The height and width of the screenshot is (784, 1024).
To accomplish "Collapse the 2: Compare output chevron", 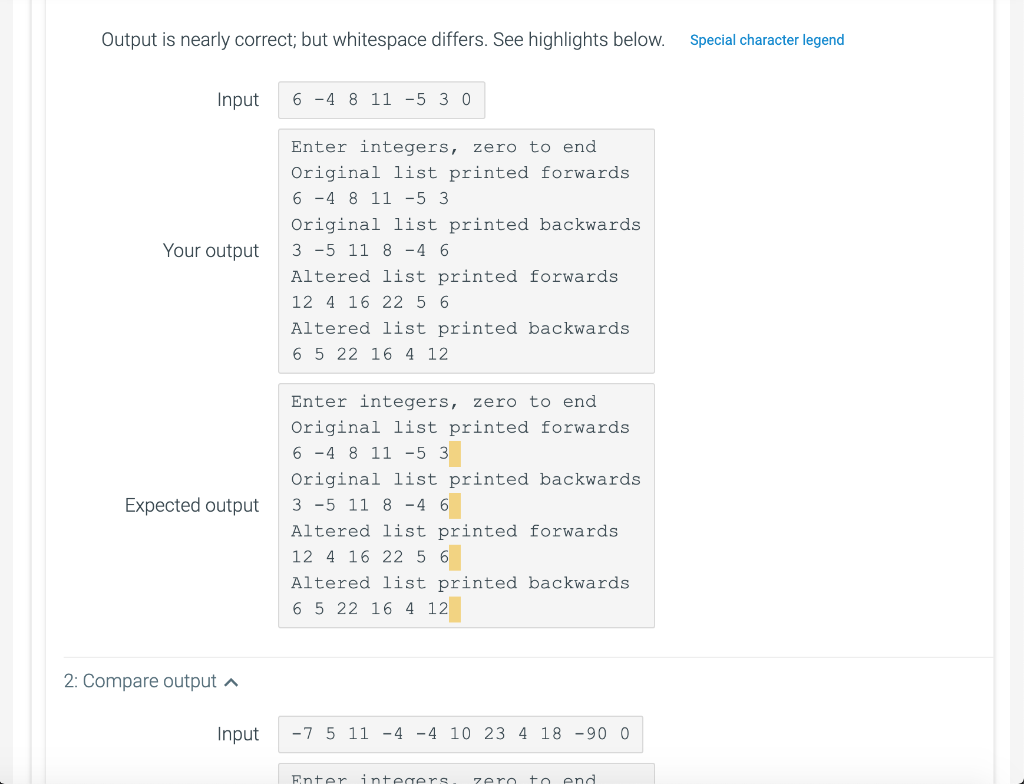I will pyautogui.click(x=231, y=682).
